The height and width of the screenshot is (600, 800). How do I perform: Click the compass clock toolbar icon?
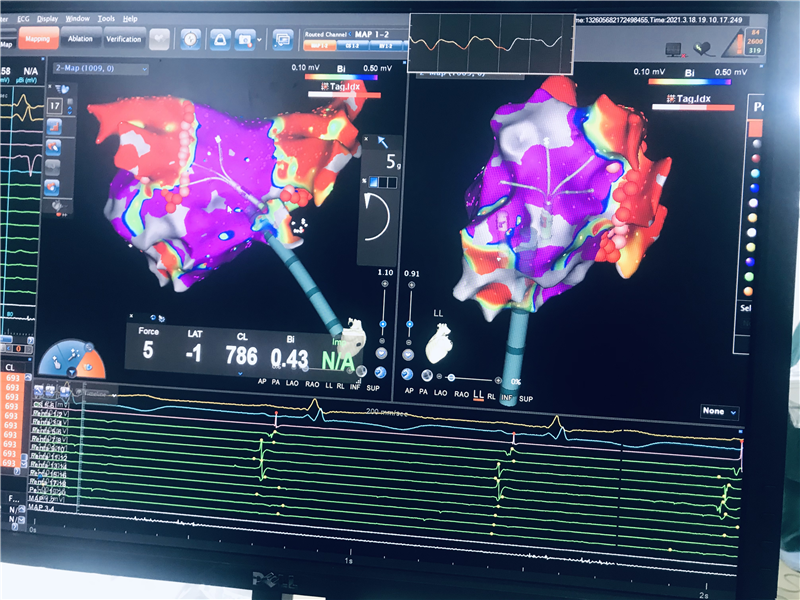pyautogui.click(x=190, y=39)
